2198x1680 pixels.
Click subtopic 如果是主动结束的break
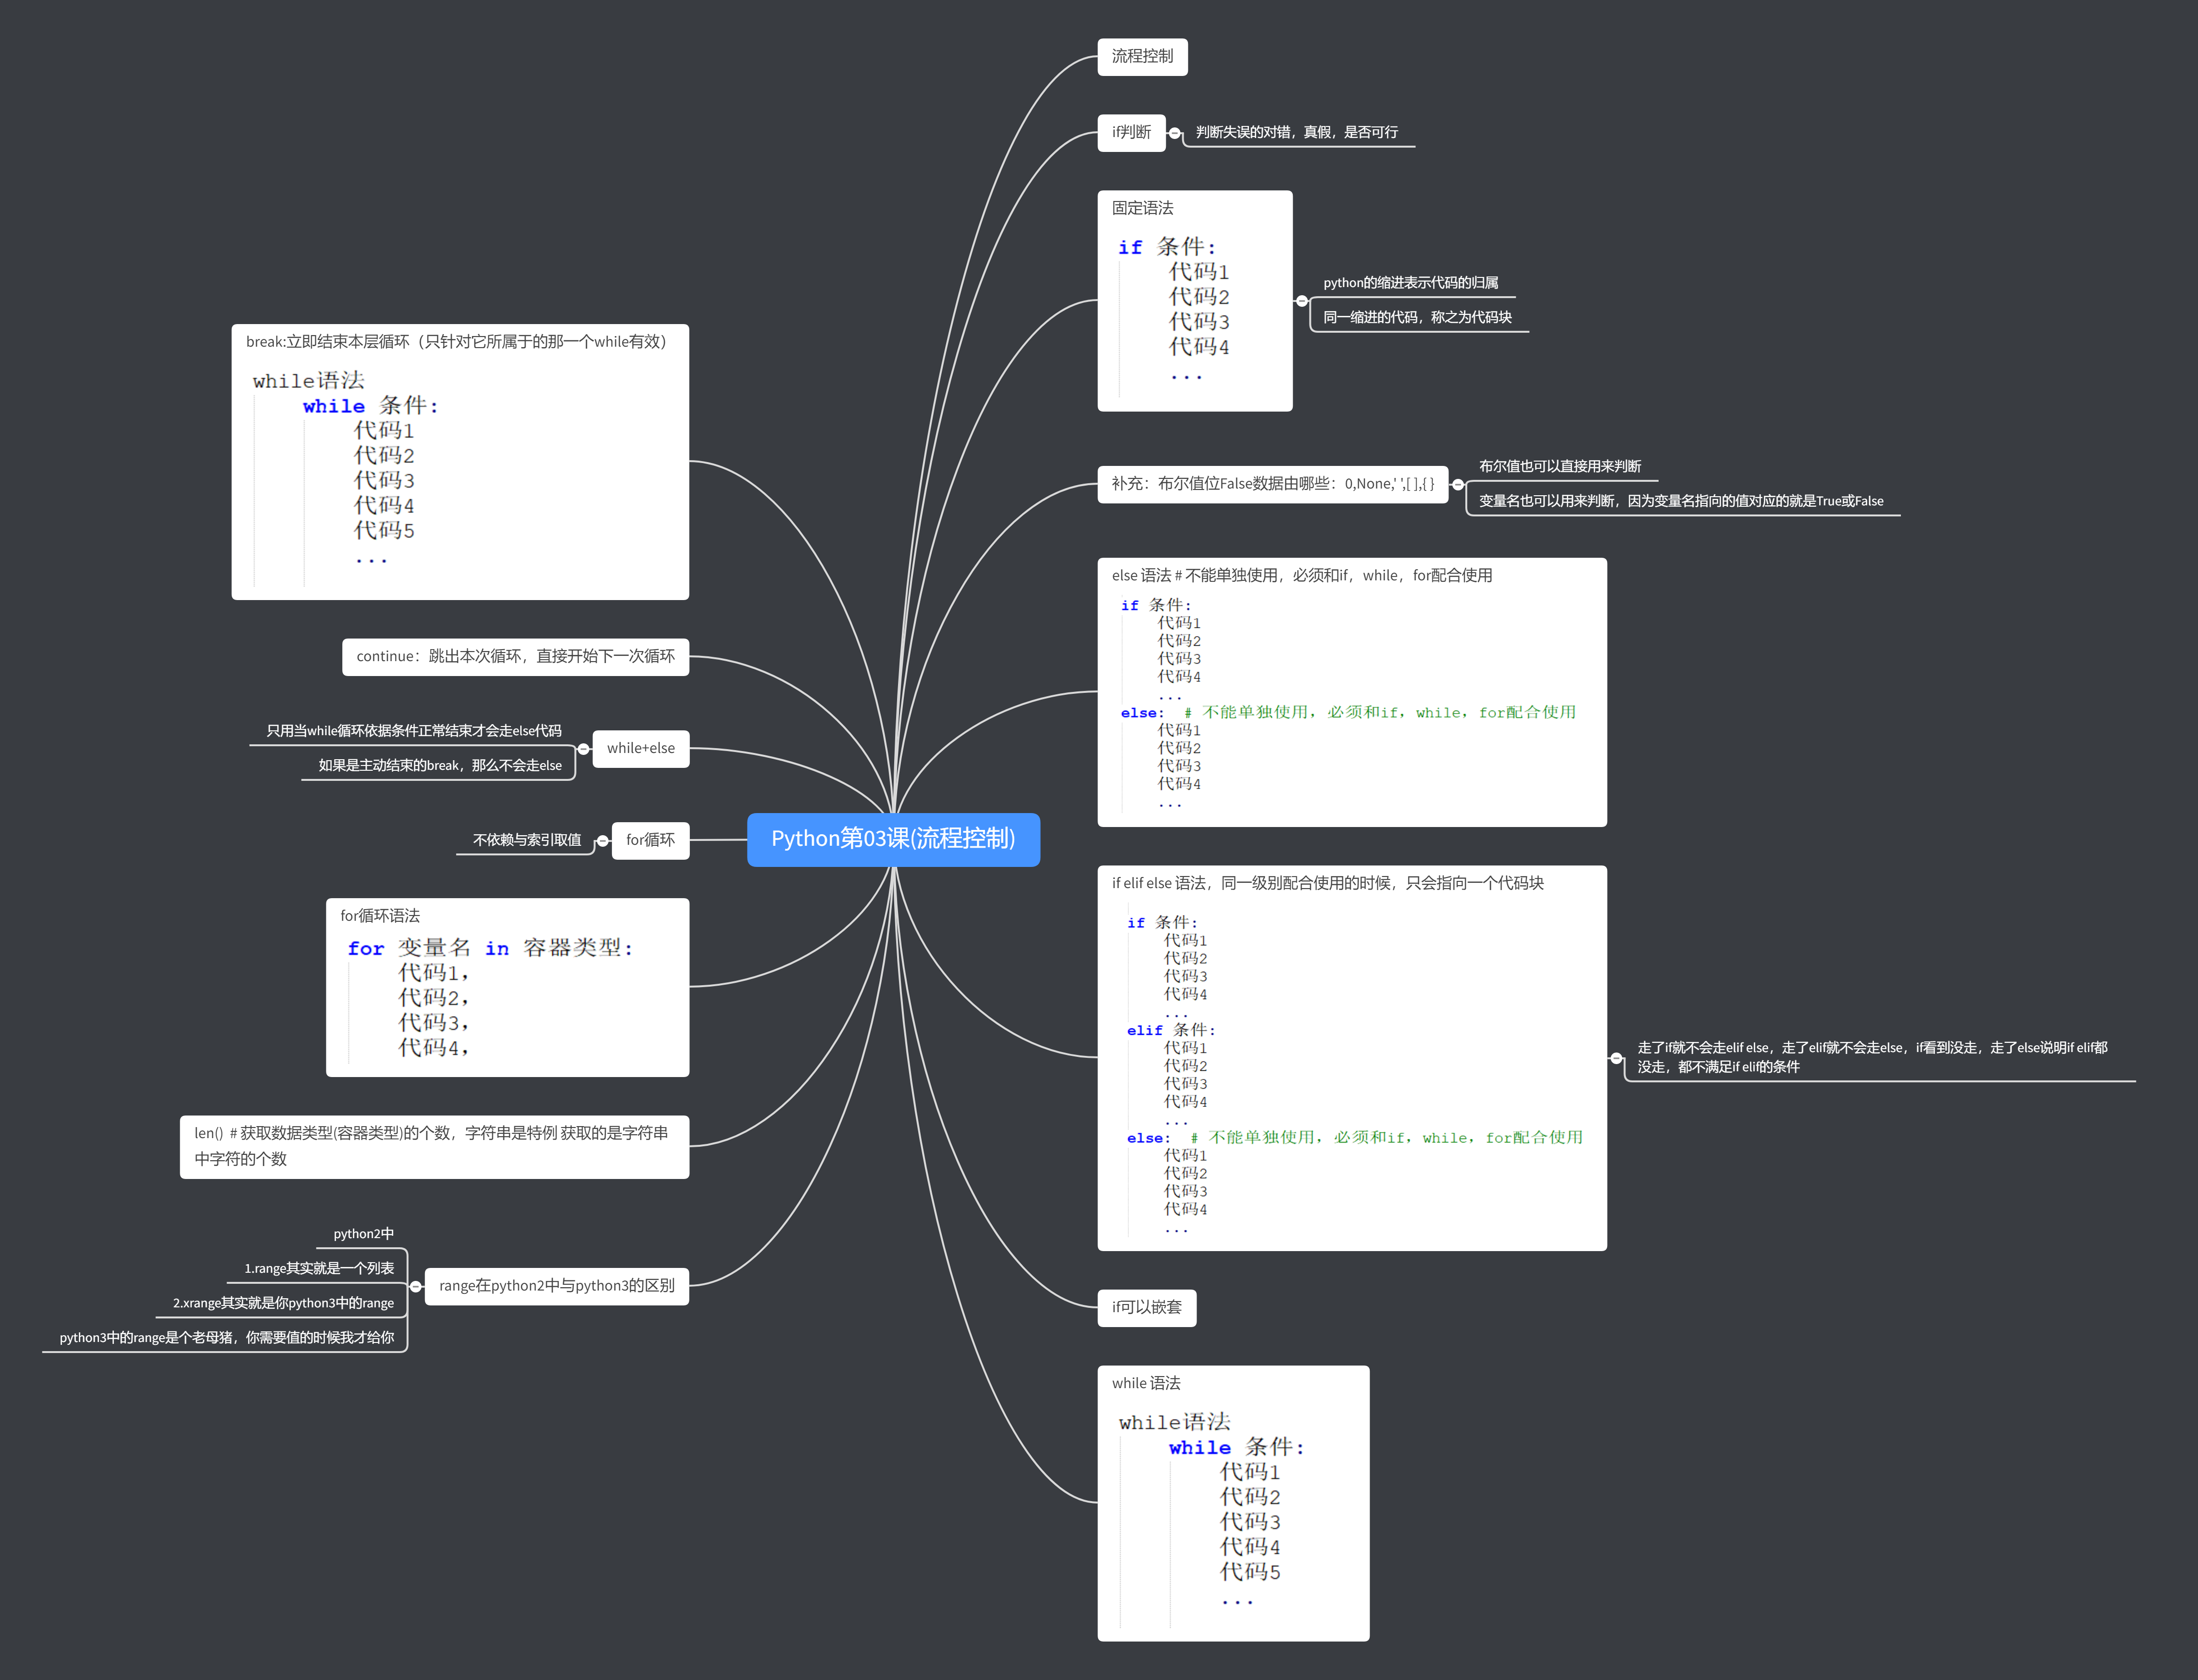(x=440, y=766)
